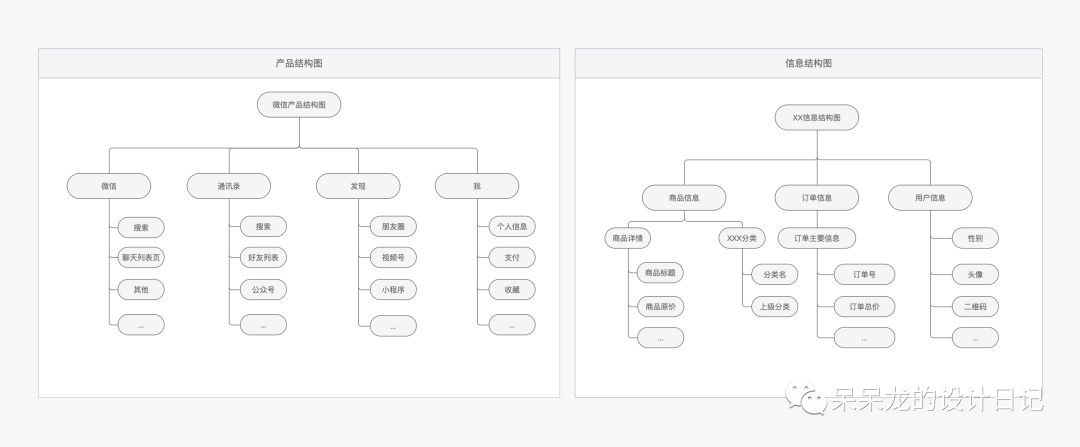Select the 个人信息 node
This screenshot has height=447, width=1080.
512,227
